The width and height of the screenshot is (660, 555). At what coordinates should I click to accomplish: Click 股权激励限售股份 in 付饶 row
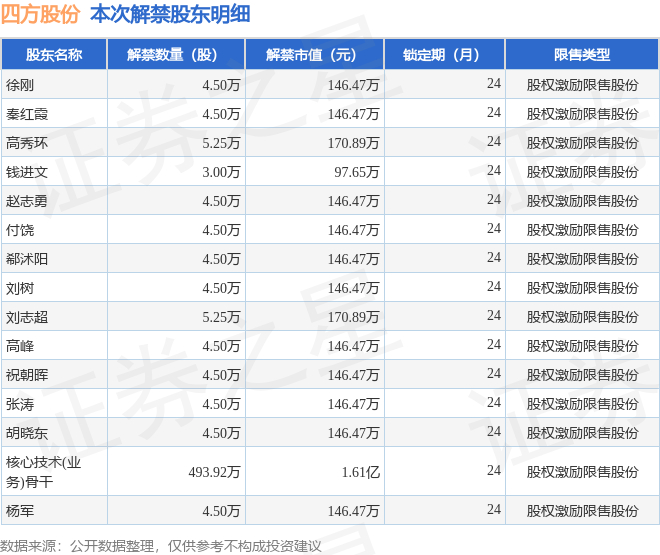point(583,231)
